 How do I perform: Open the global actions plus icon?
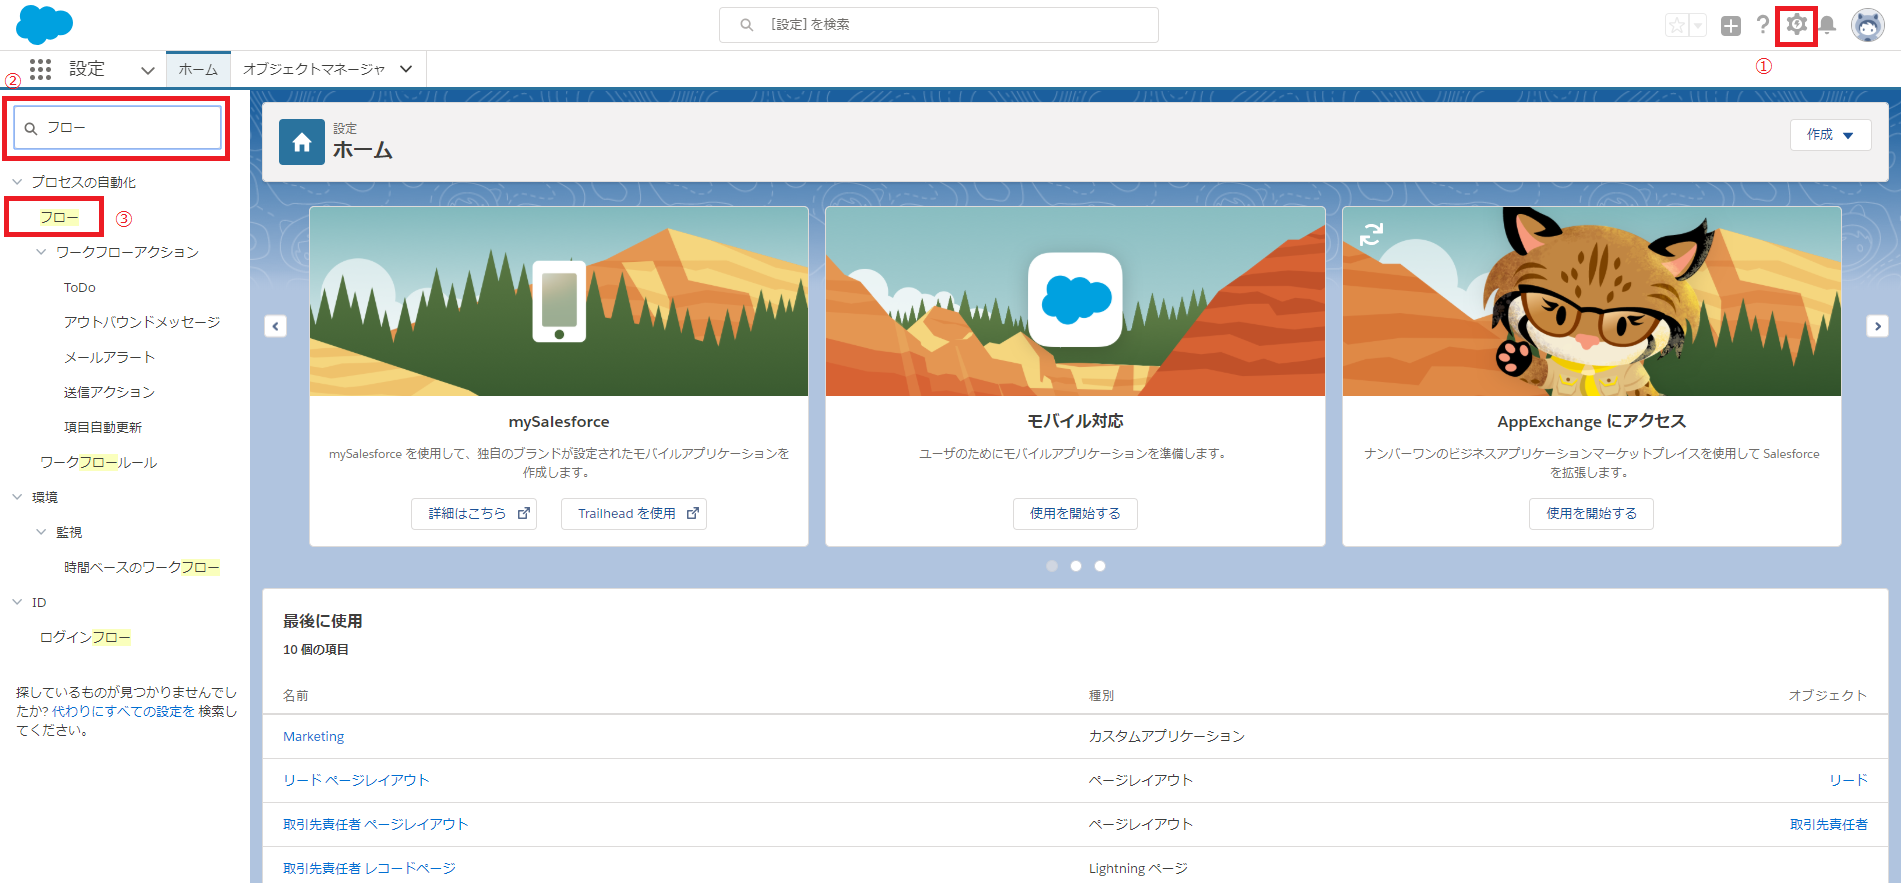click(x=1731, y=26)
